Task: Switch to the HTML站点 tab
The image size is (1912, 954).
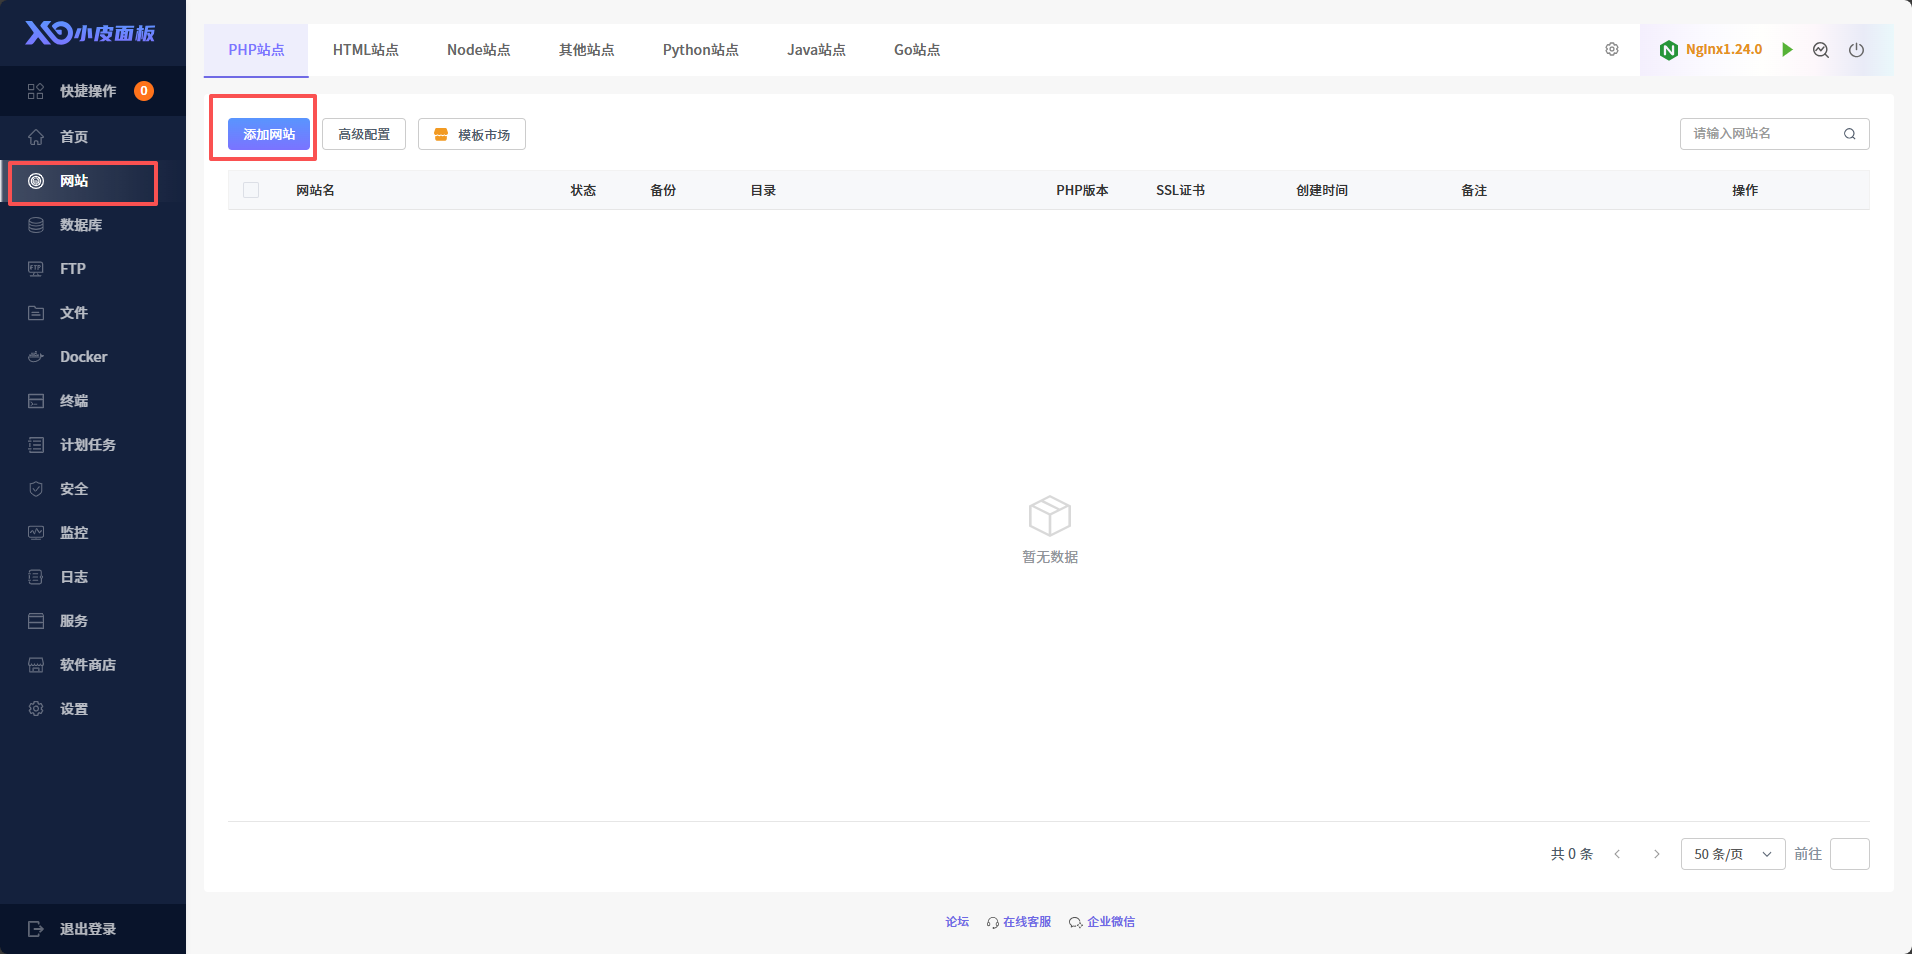Action: (x=365, y=50)
